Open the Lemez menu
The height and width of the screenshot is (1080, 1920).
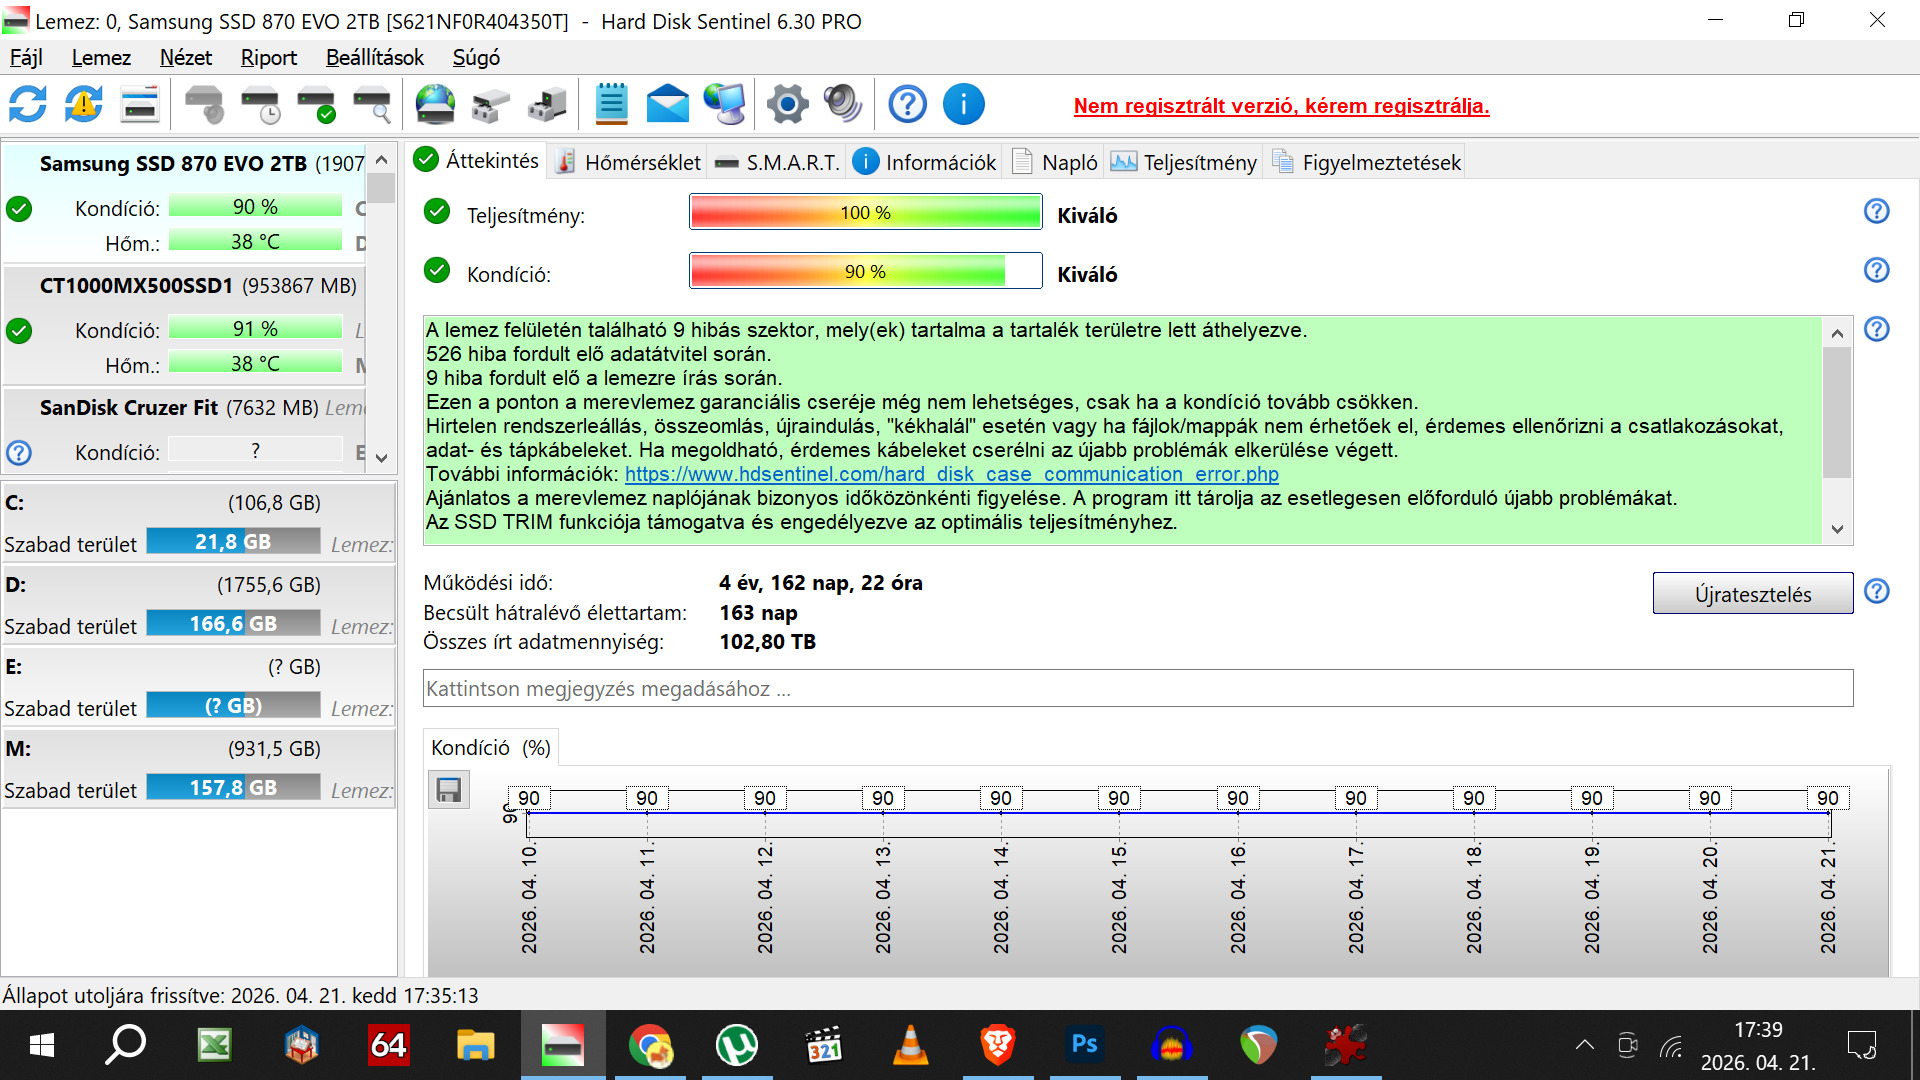101,58
